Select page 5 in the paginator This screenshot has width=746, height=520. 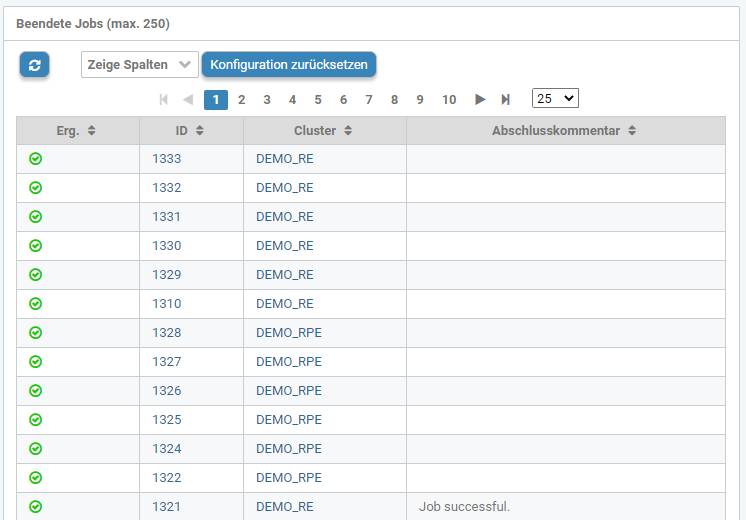(x=318, y=99)
